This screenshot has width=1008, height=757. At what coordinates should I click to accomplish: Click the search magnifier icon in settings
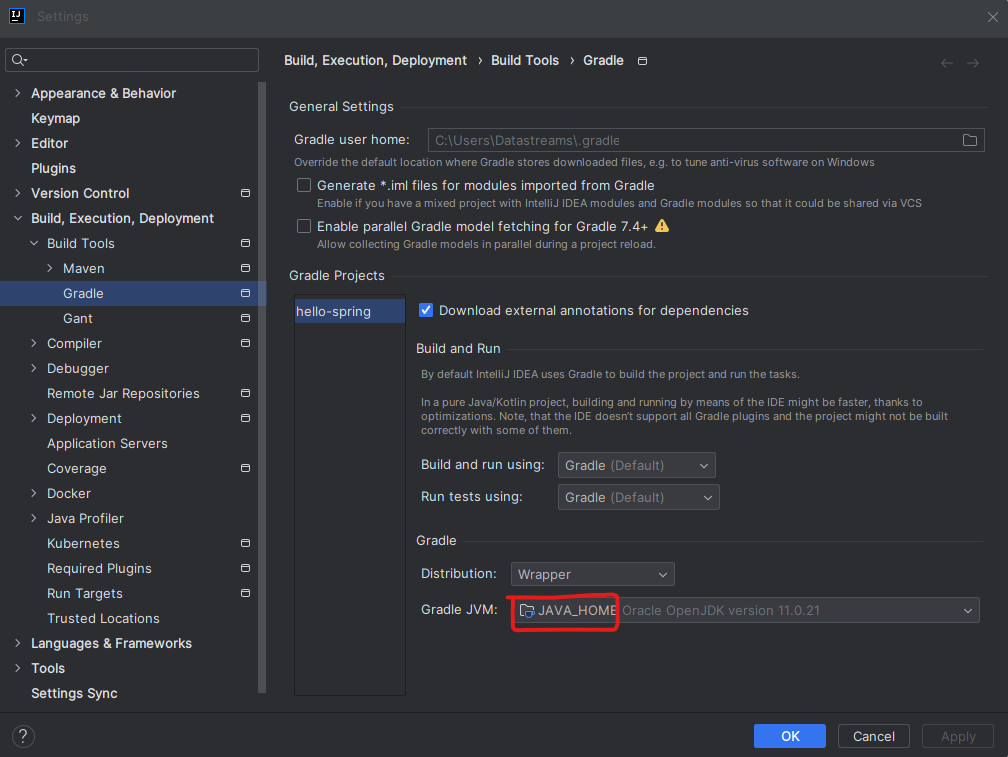[x=18, y=60]
